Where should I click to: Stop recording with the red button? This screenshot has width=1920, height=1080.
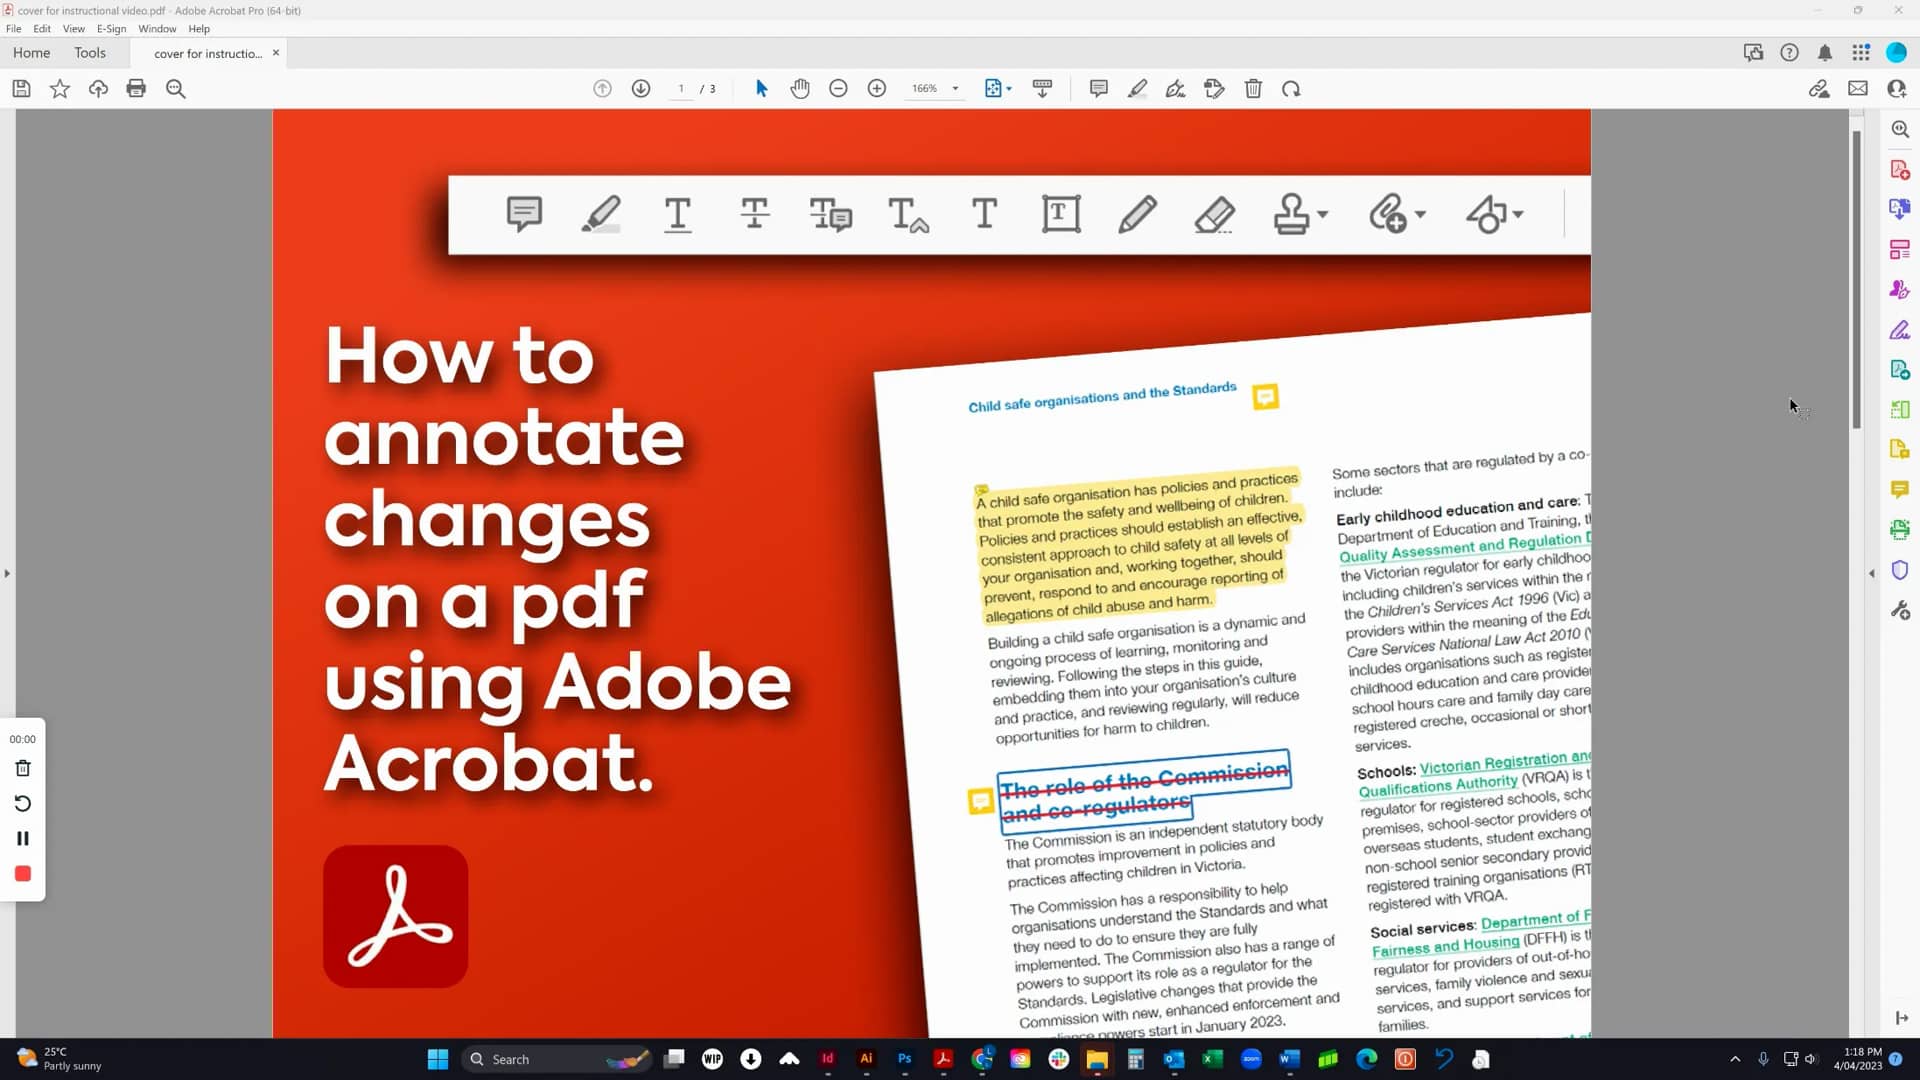[x=22, y=873]
